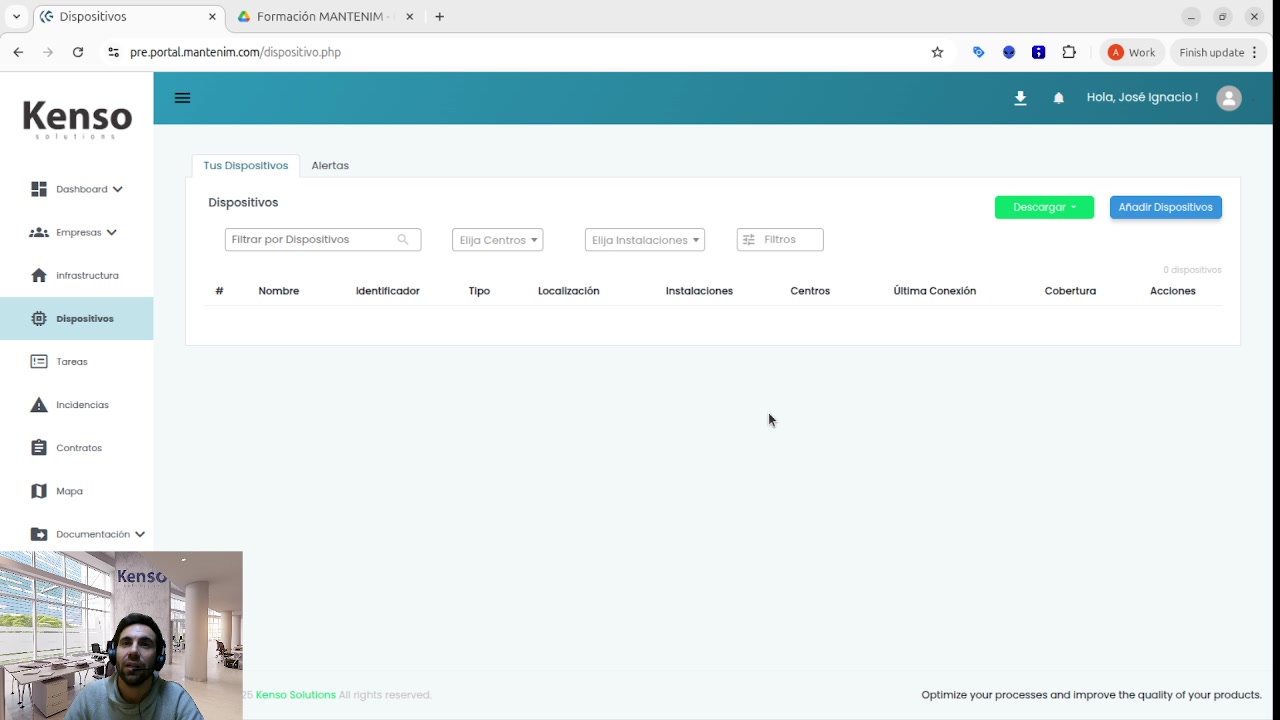1280x720 pixels.
Task: Click the user profile avatar
Action: [1228, 97]
